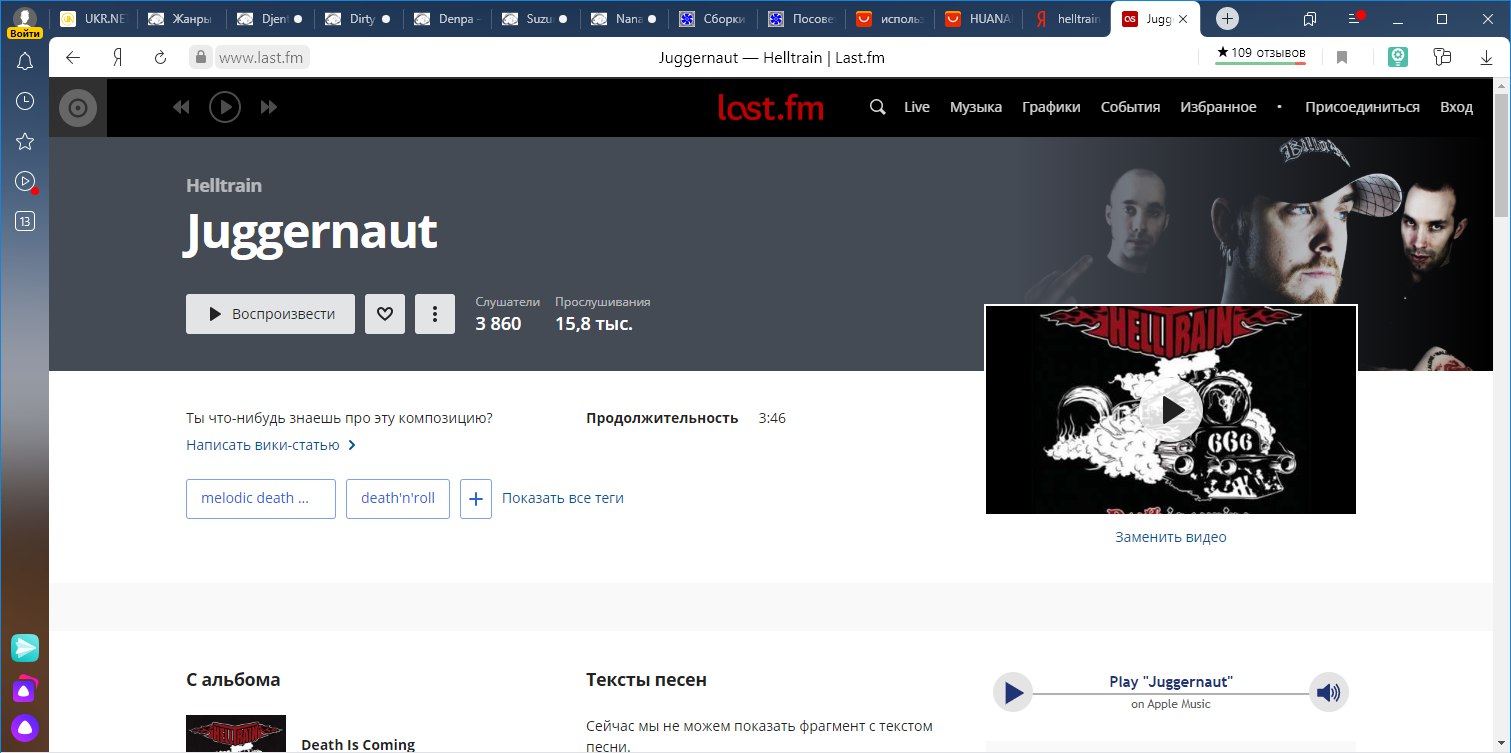Open Death Is Coming album link
The image size is (1511, 753).
(358, 744)
